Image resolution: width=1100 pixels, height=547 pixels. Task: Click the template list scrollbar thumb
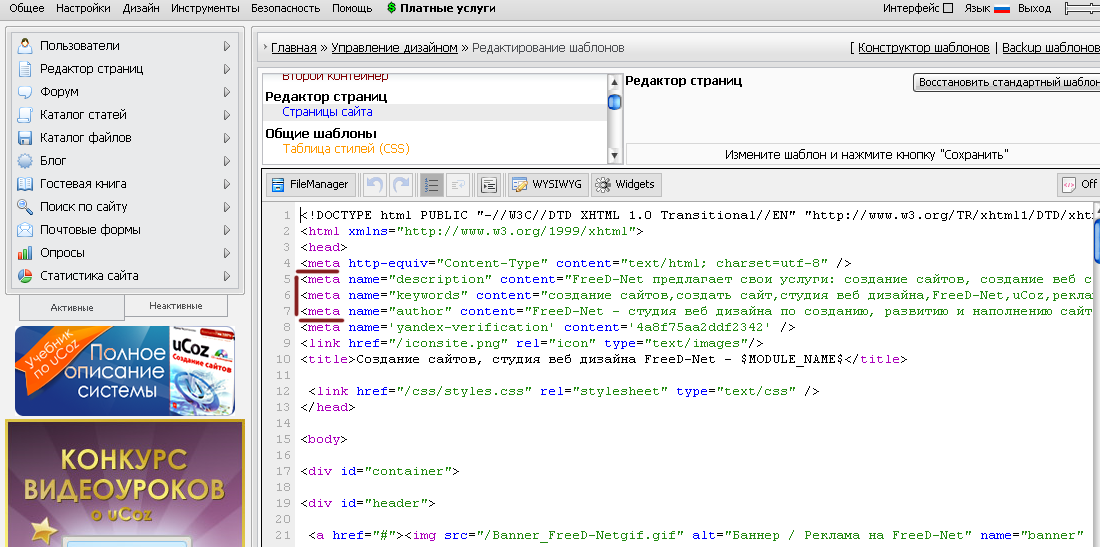tap(615, 102)
